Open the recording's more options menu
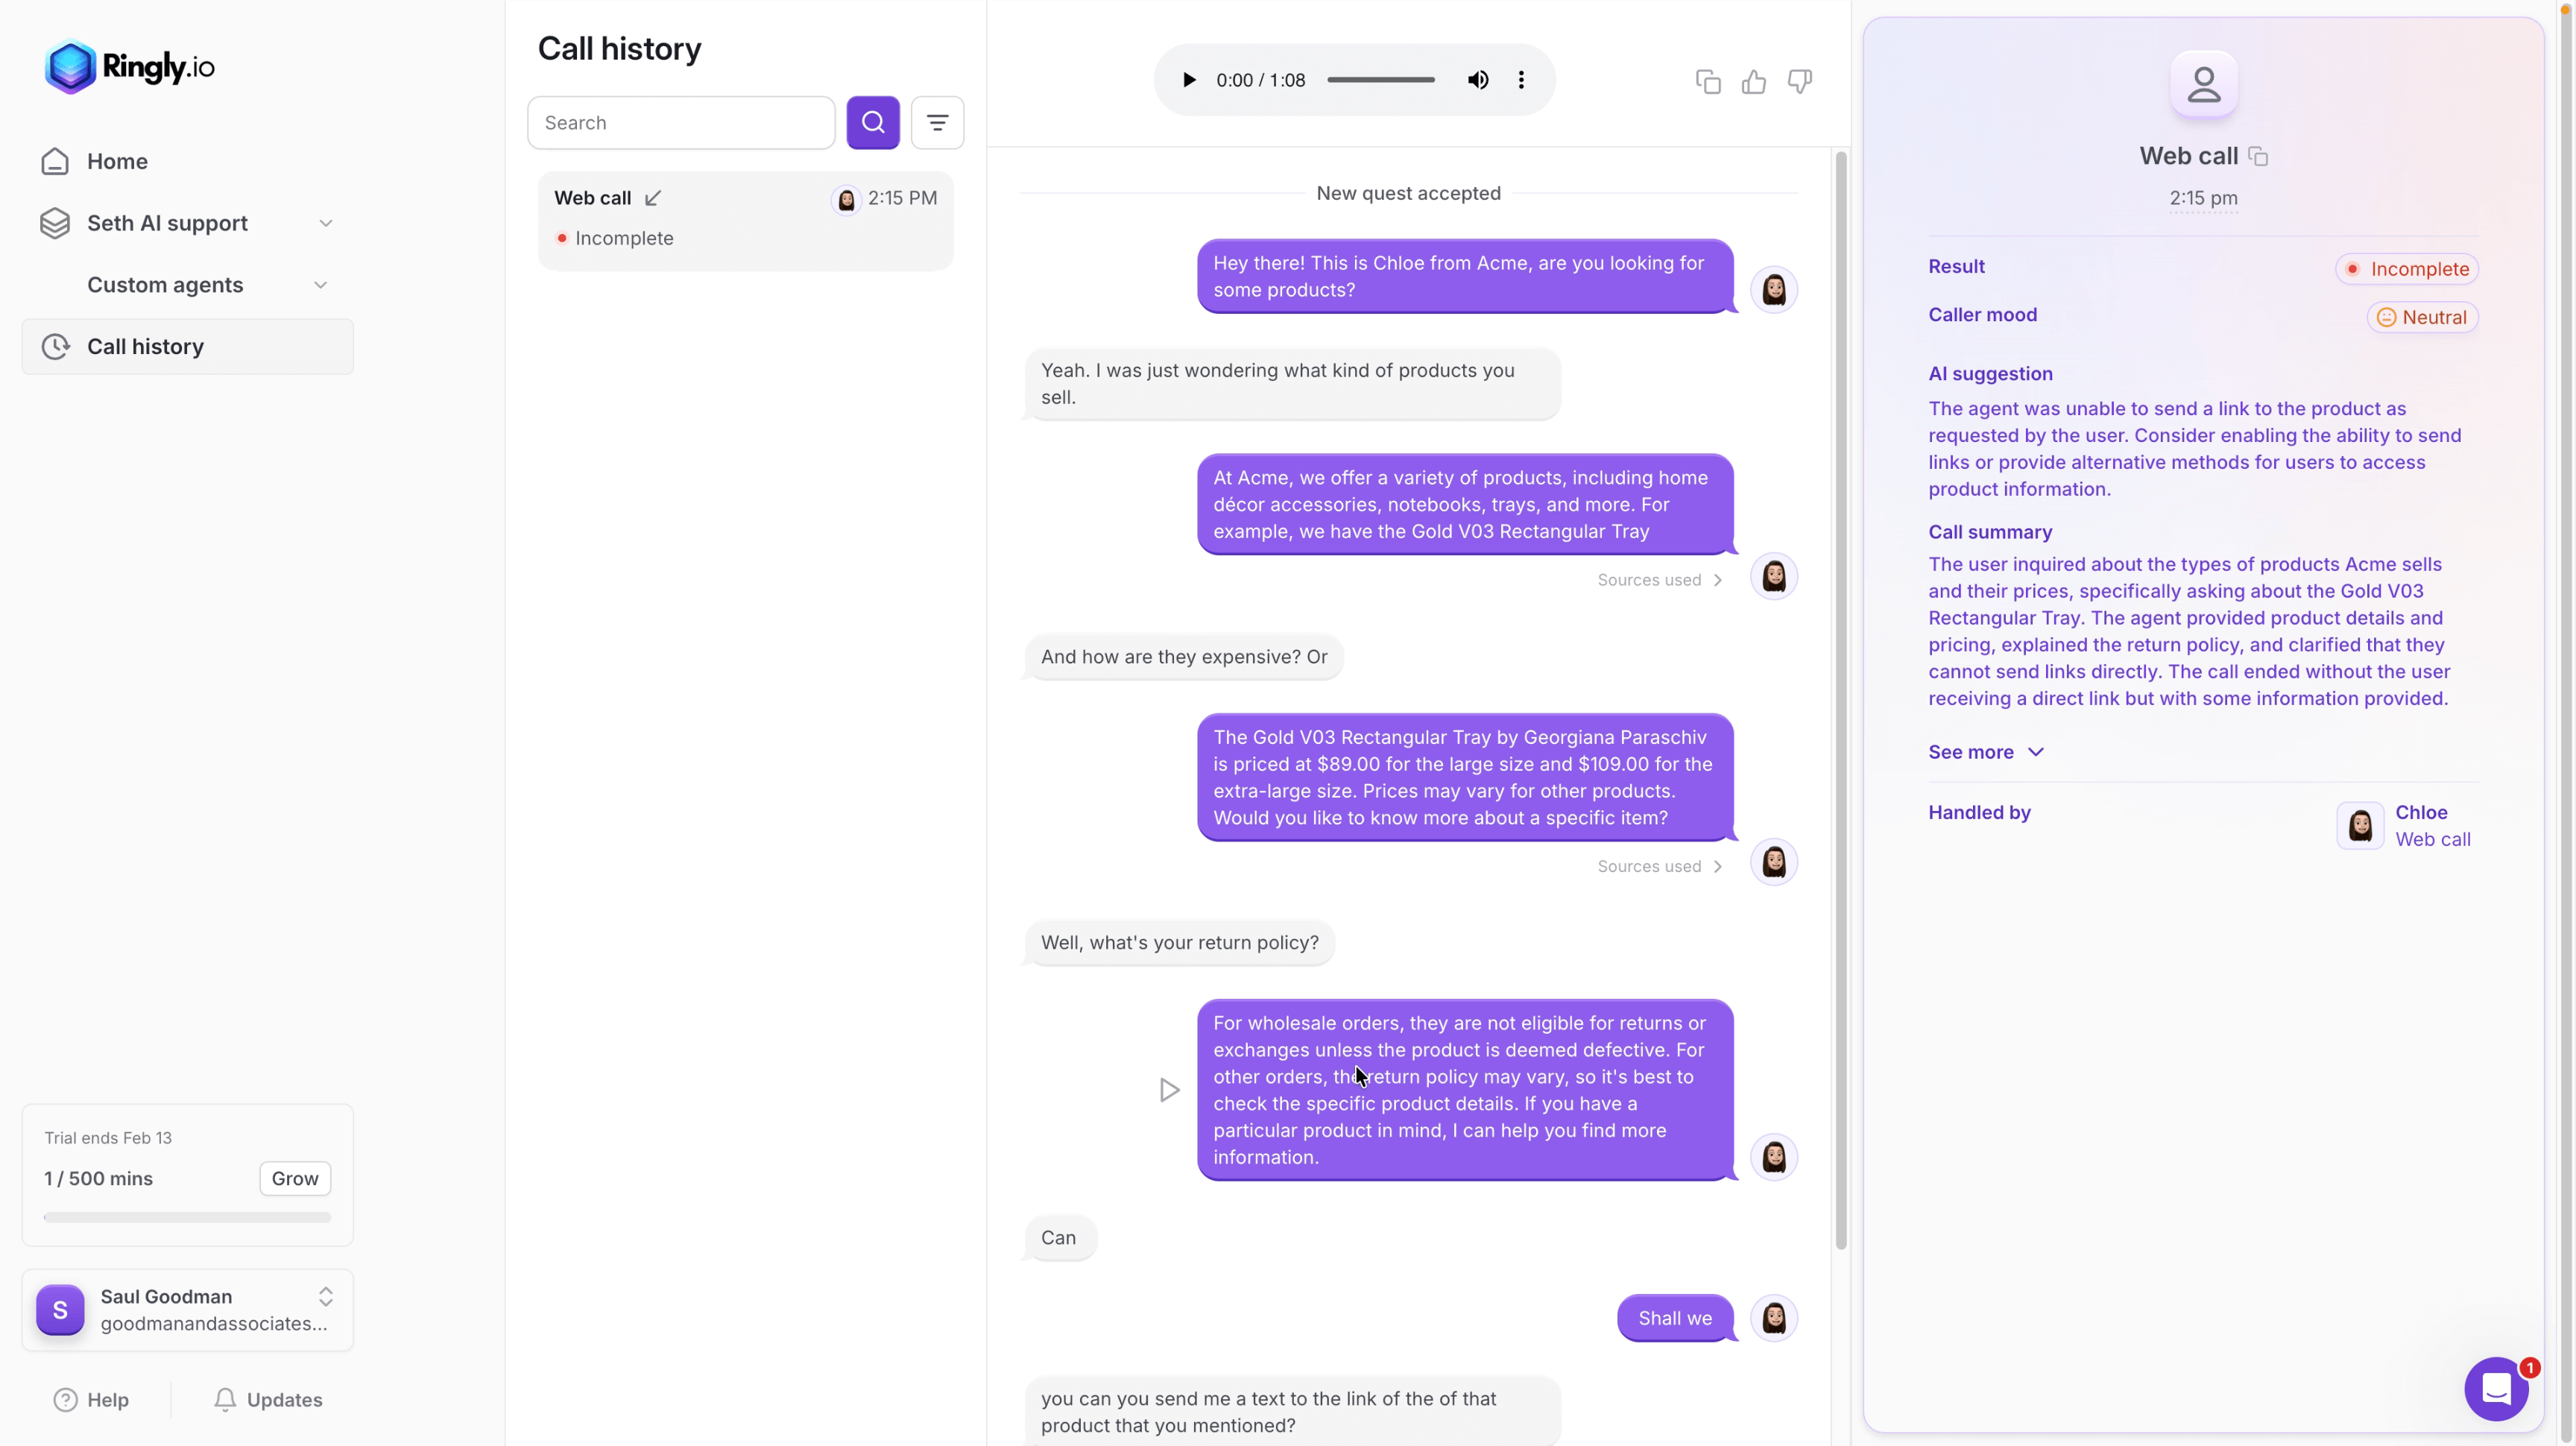Screen dimensions: 2576x1446 pos(1520,80)
